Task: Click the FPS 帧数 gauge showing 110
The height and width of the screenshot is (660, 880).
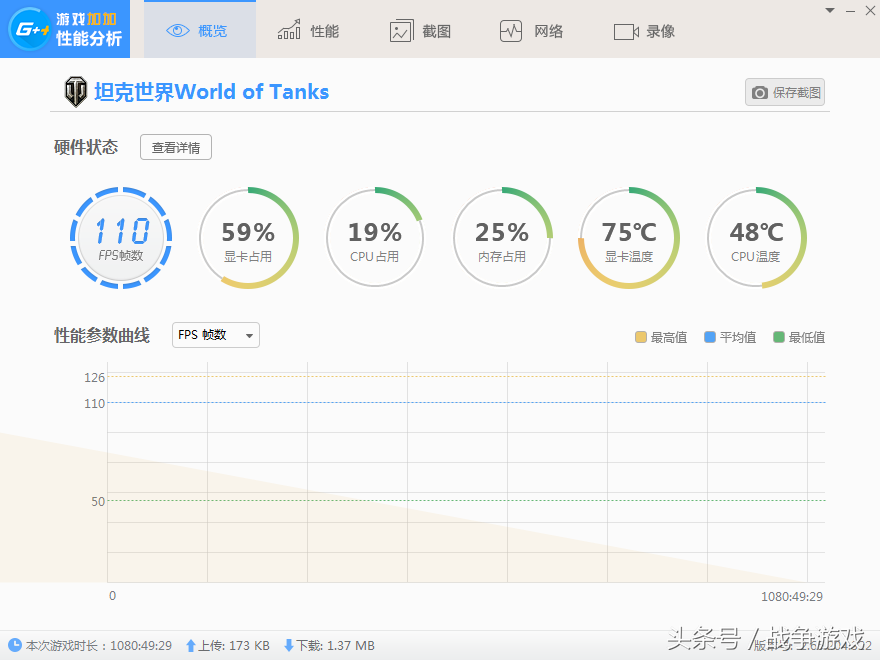Action: [121, 238]
